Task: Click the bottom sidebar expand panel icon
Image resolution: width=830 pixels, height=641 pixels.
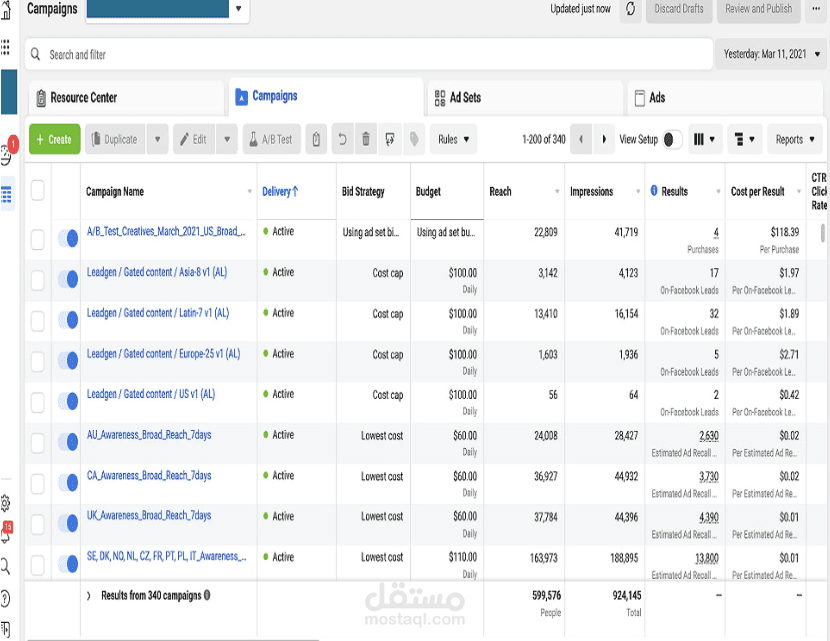Action: pos(6,630)
